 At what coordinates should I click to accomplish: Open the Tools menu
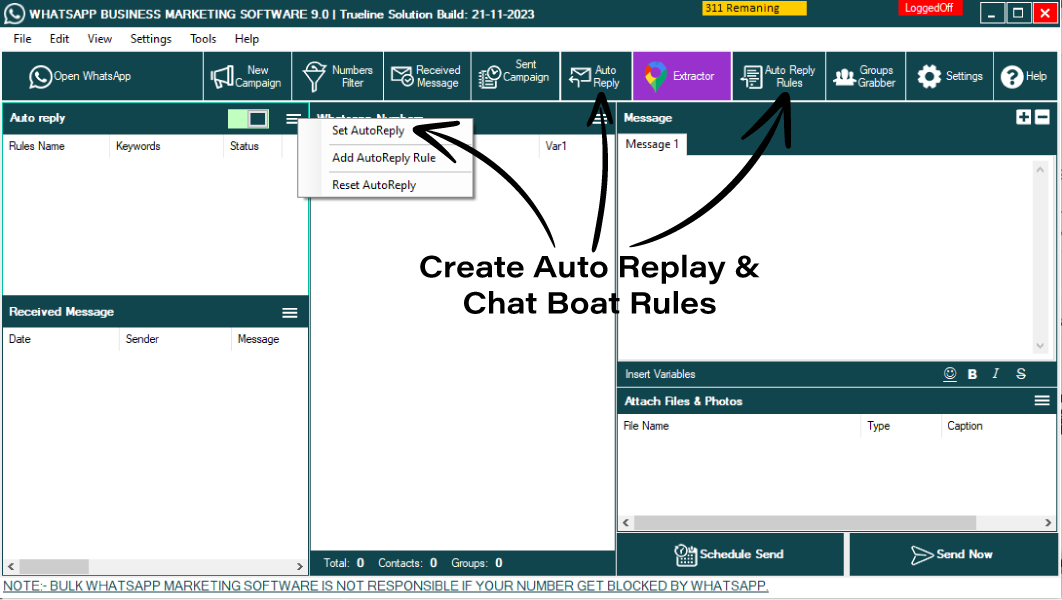click(x=203, y=39)
